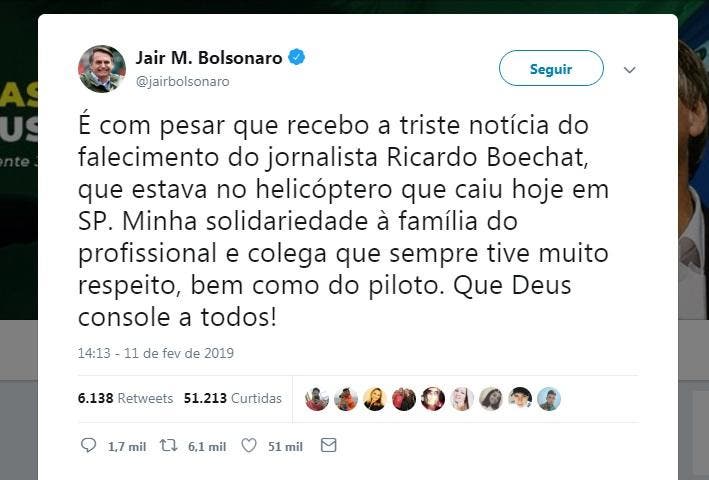This screenshot has height=480, width=709.
Task: Open the @jairbolsonaro handle link
Action: click(x=183, y=81)
